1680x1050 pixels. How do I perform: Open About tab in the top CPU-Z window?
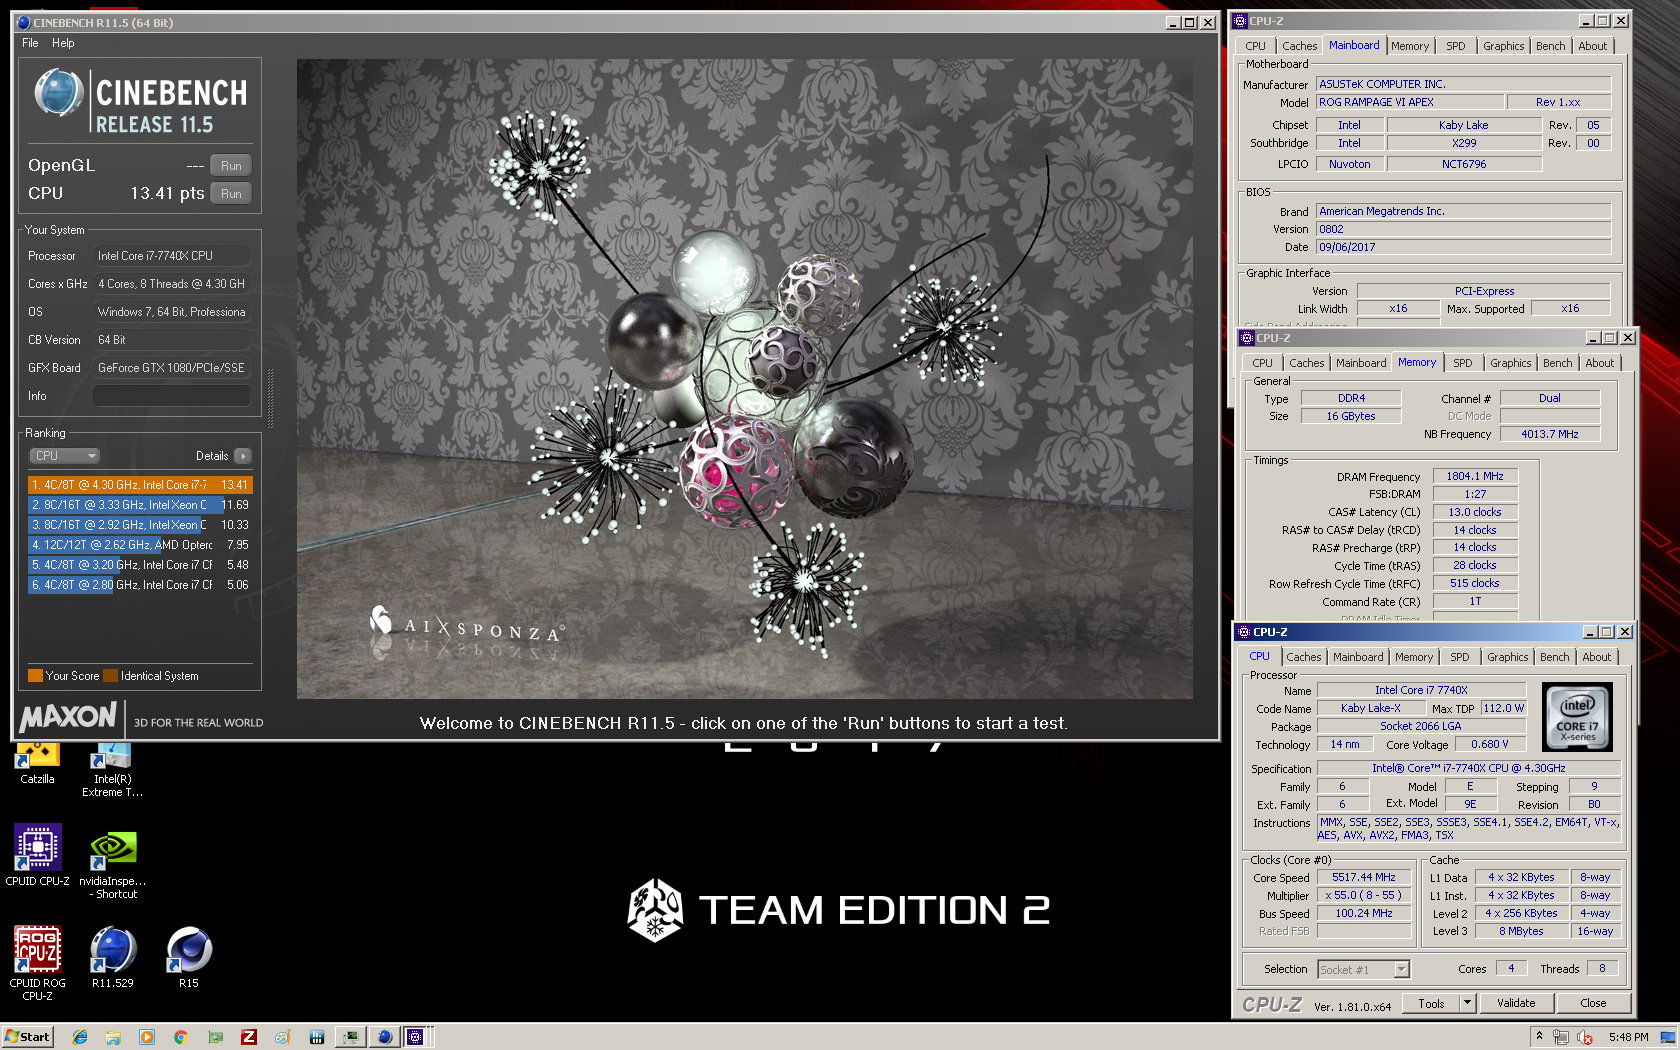point(1592,46)
